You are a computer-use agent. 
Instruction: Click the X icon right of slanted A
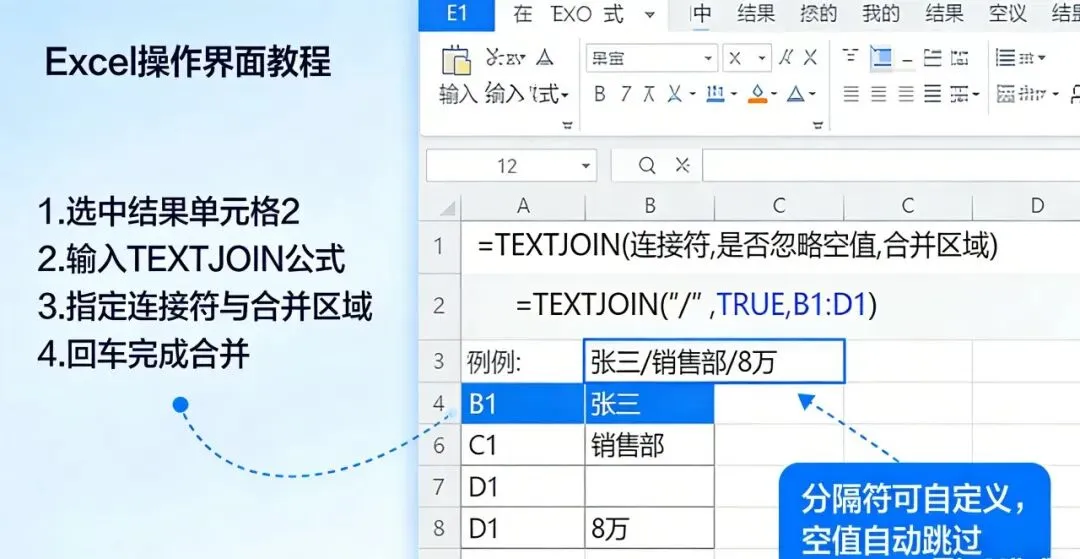click(x=811, y=59)
